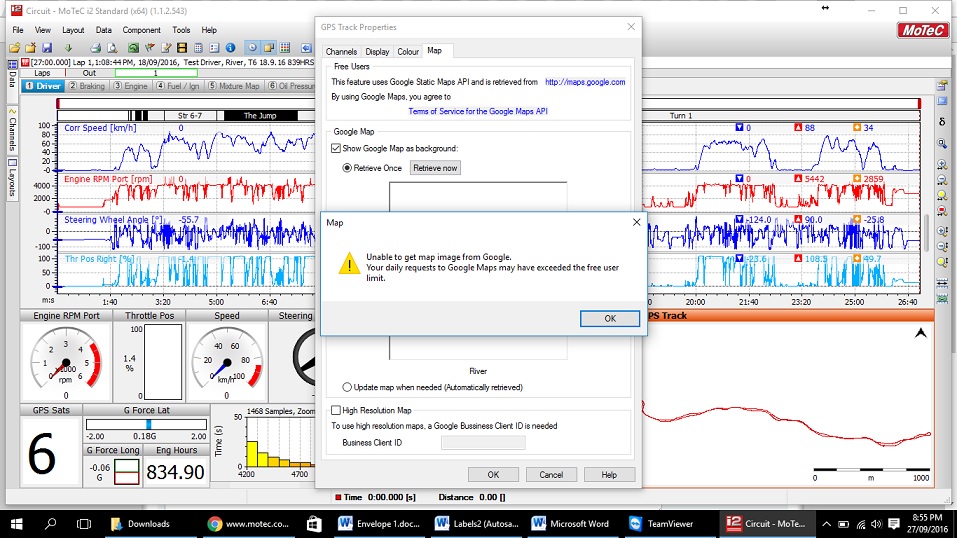Select the Retrieve Once radio button
Image resolution: width=957 pixels, height=538 pixels.
347,168
